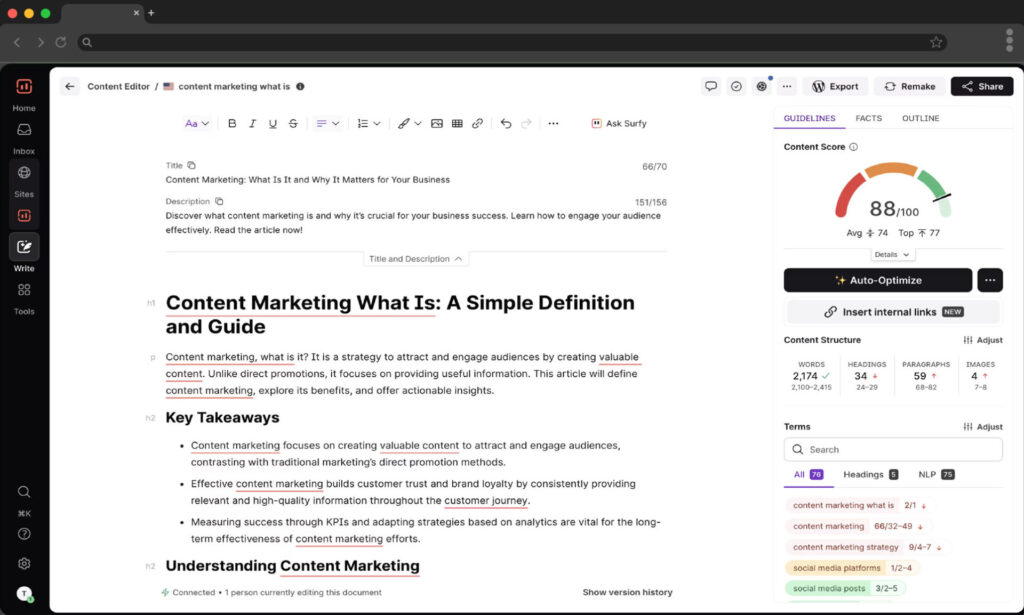Viewport: 1024px width, 615px height.
Task: Reload the browser page
Action: 61,42
